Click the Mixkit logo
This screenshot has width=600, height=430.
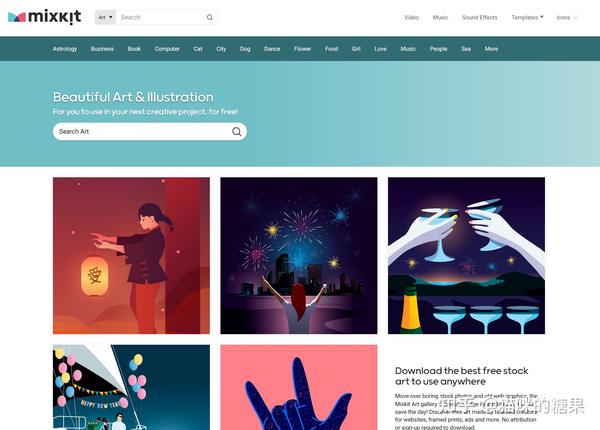click(44, 17)
